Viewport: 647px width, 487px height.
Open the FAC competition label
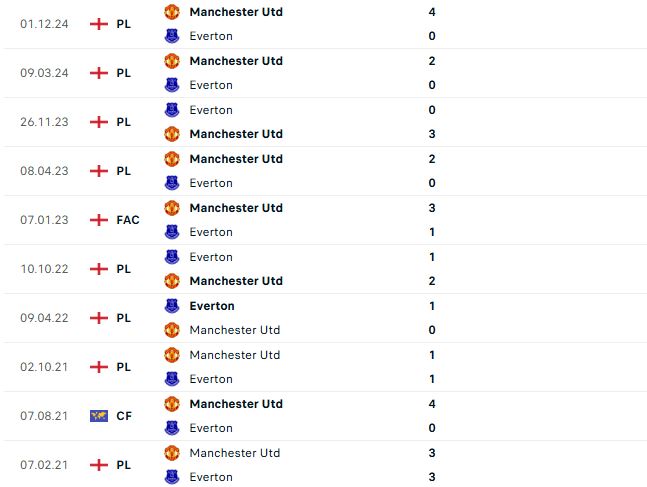[x=128, y=220]
